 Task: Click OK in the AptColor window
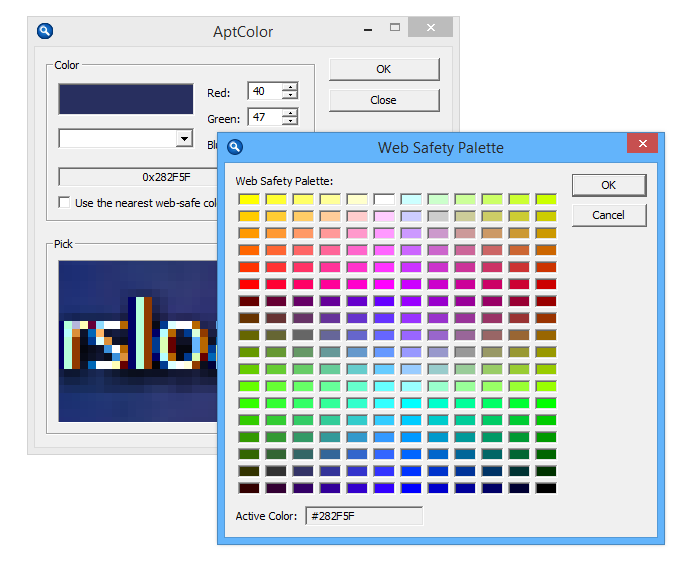click(x=384, y=69)
